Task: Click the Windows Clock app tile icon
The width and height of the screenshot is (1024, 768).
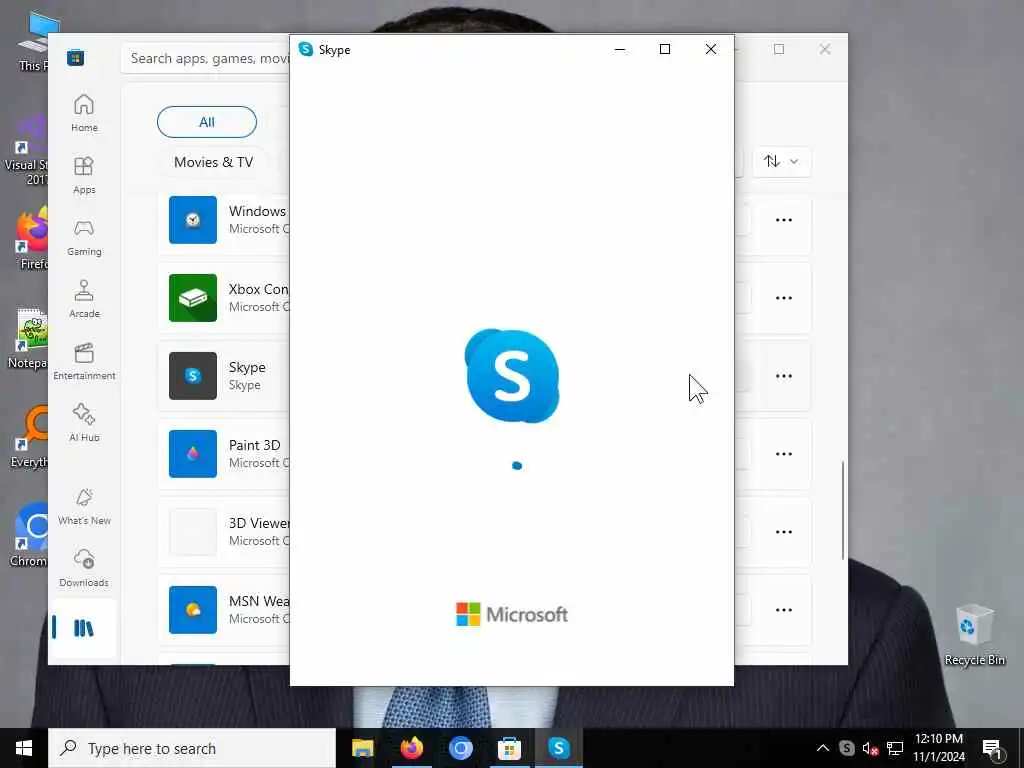Action: 193,220
